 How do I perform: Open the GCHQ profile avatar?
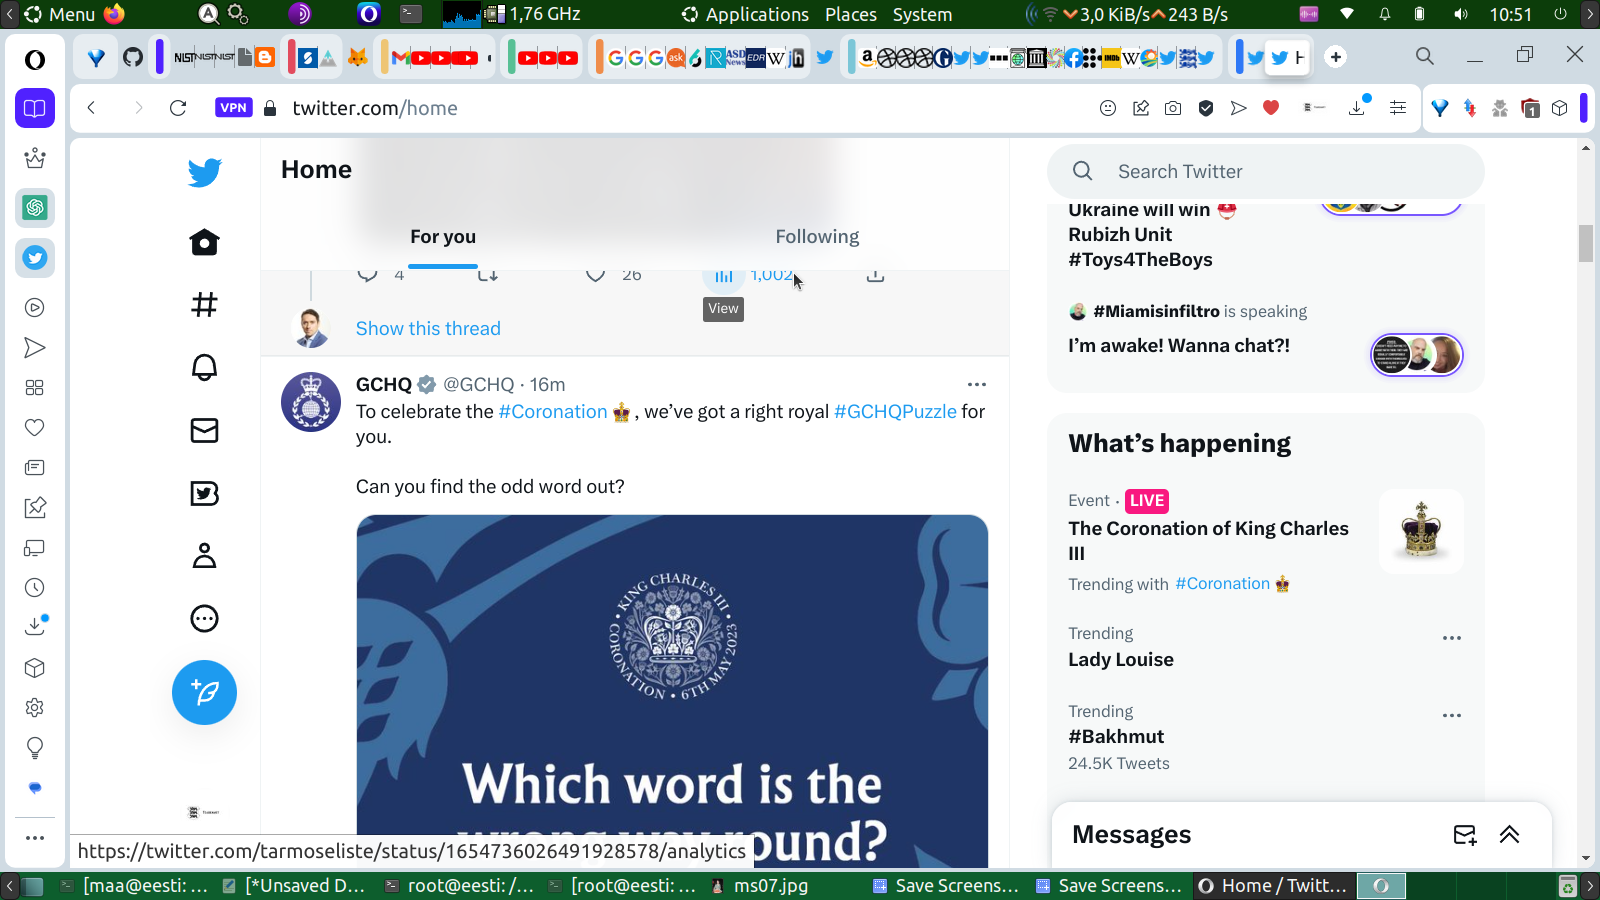pos(311,402)
